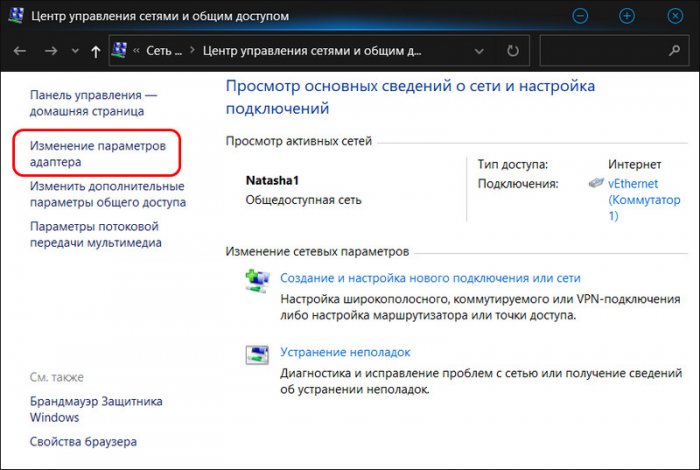Click vEthernet (Коммутатор 1) connection link
700x470 pixels.
644,200
